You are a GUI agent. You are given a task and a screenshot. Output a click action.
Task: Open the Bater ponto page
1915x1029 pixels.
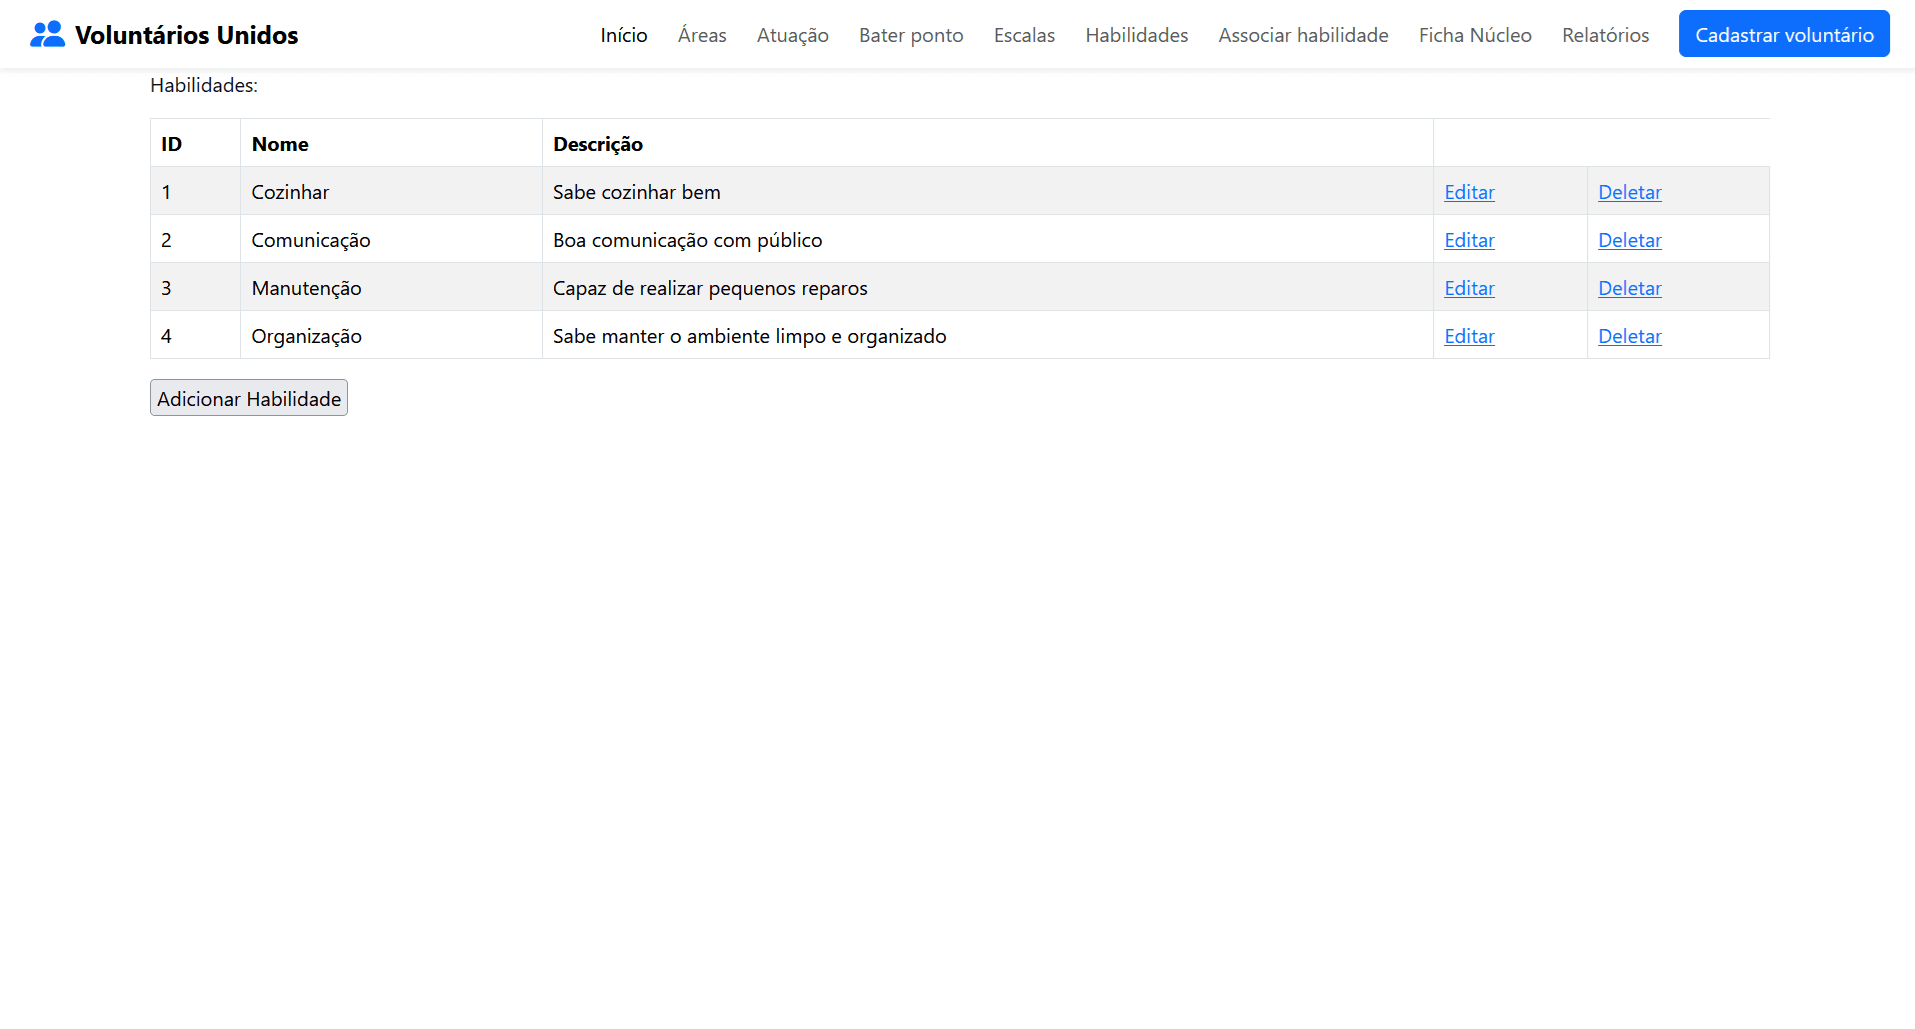pyautogui.click(x=910, y=34)
